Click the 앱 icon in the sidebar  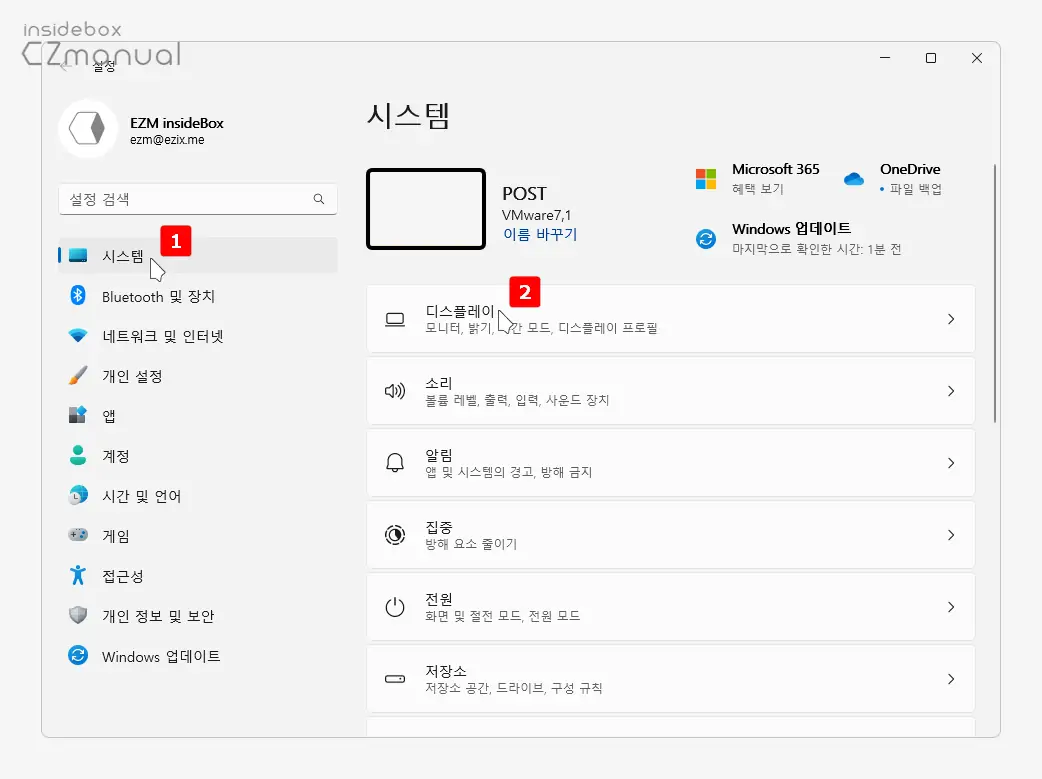pos(78,416)
